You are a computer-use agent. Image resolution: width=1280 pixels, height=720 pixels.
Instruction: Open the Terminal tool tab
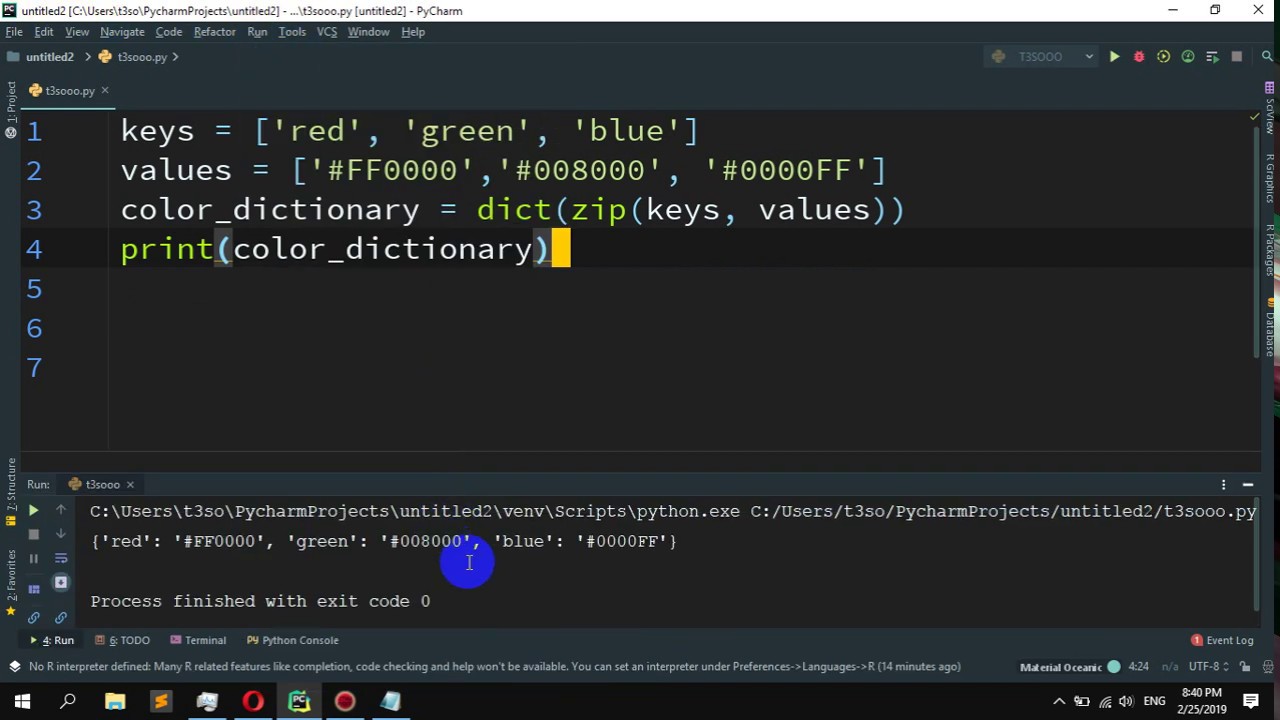pyautogui.click(x=198, y=640)
